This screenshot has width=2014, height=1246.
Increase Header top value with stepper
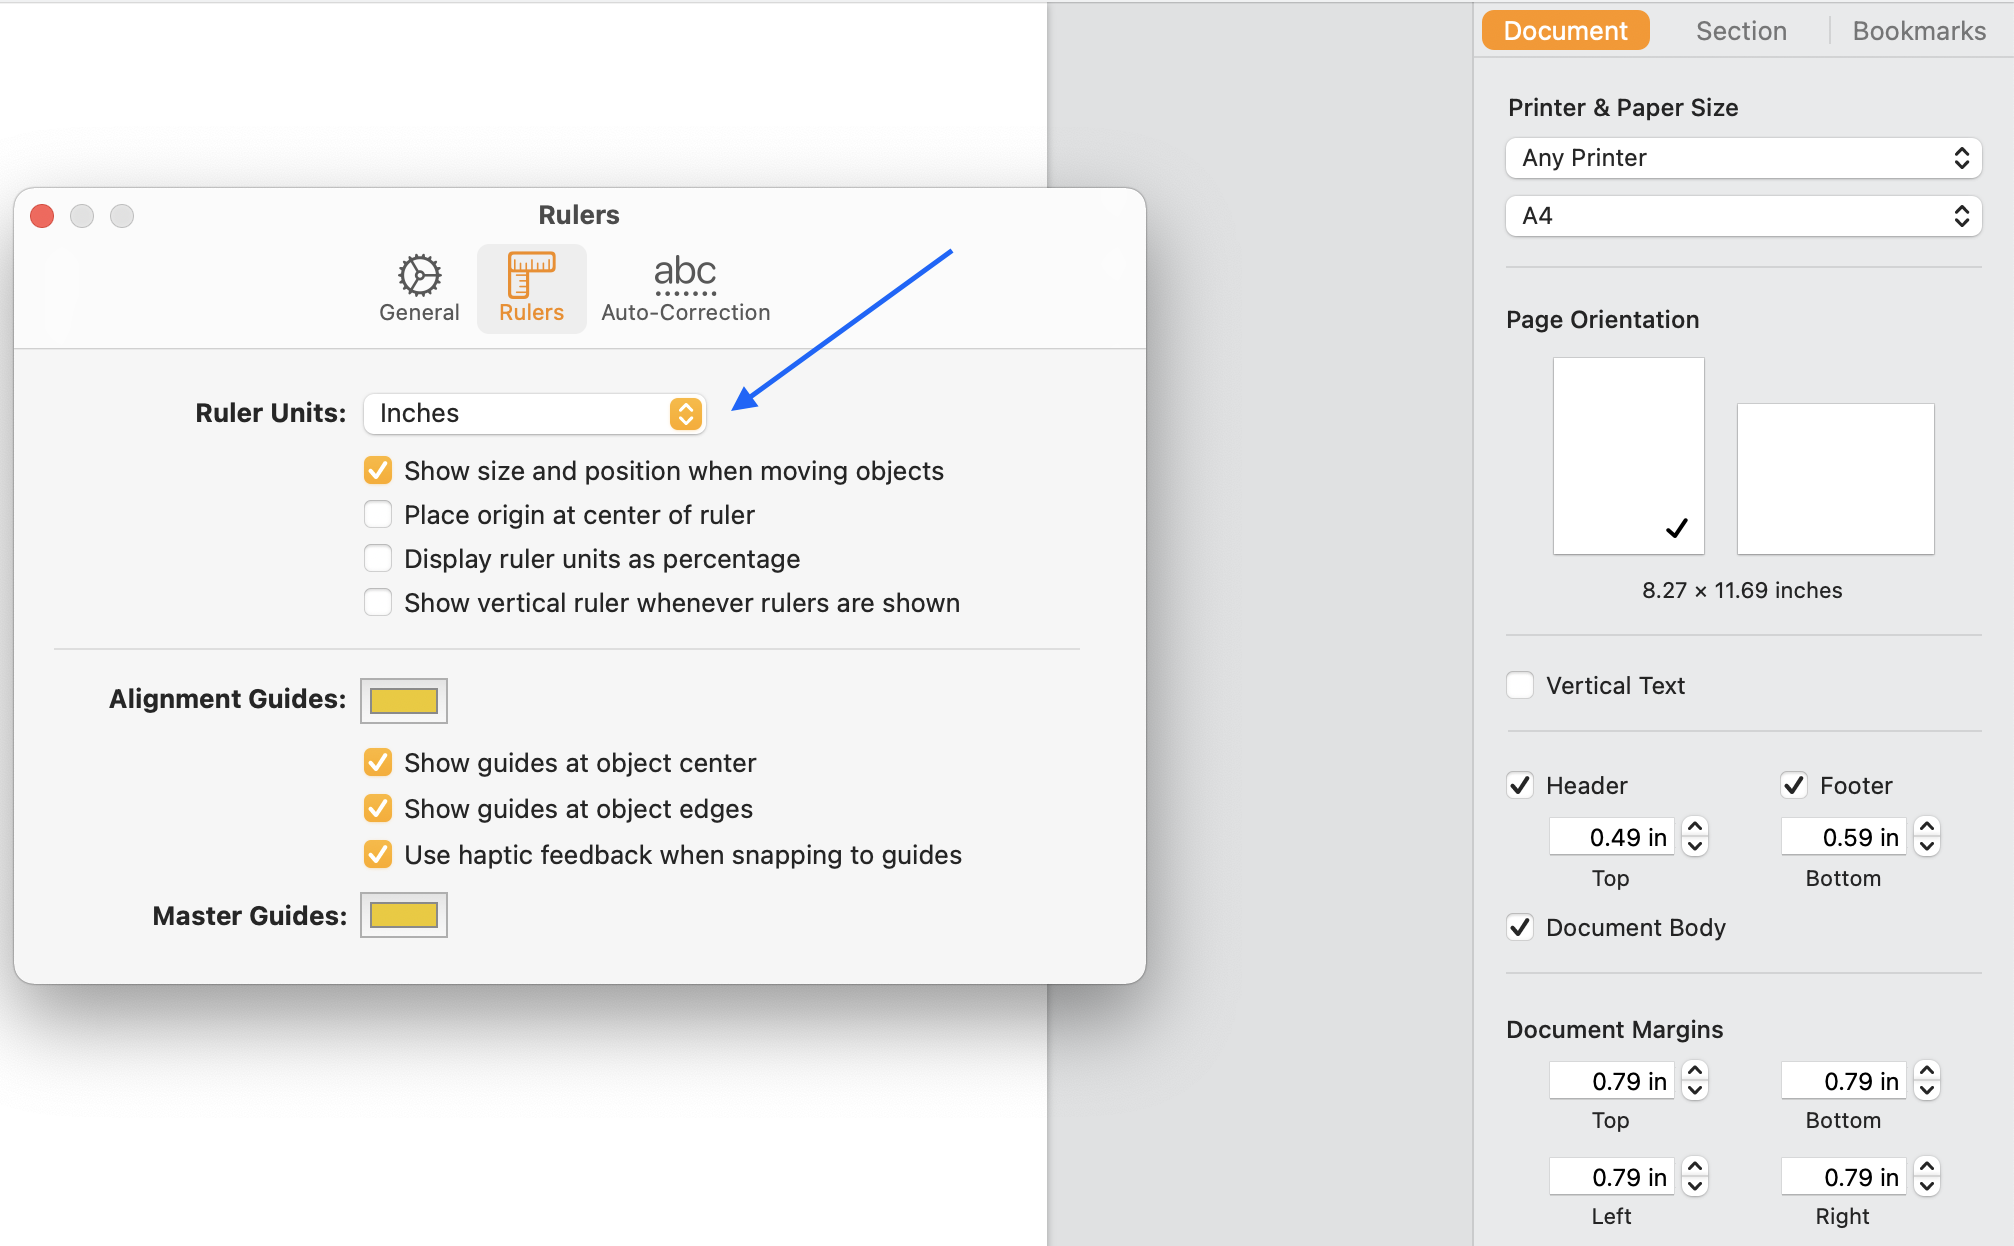click(x=1695, y=827)
